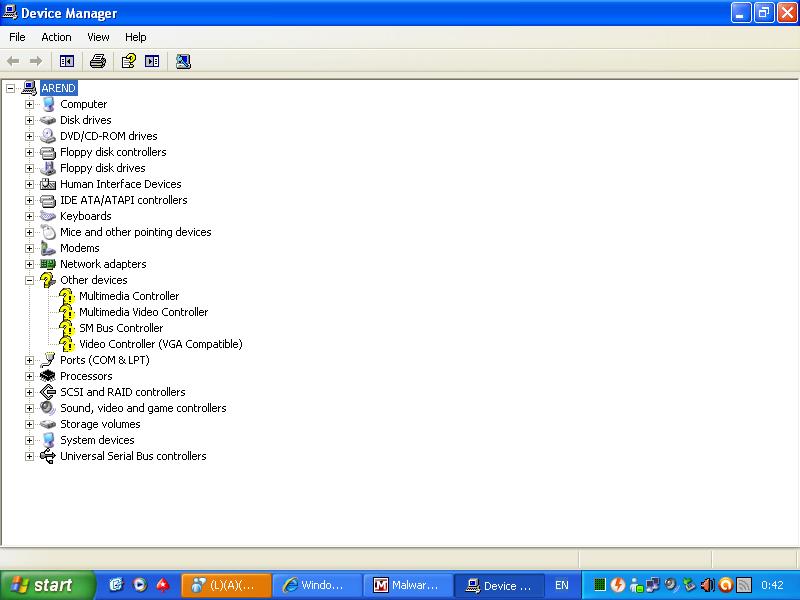This screenshot has height=600, width=800.
Task: Collapse the AREND root node
Action: 10,88
